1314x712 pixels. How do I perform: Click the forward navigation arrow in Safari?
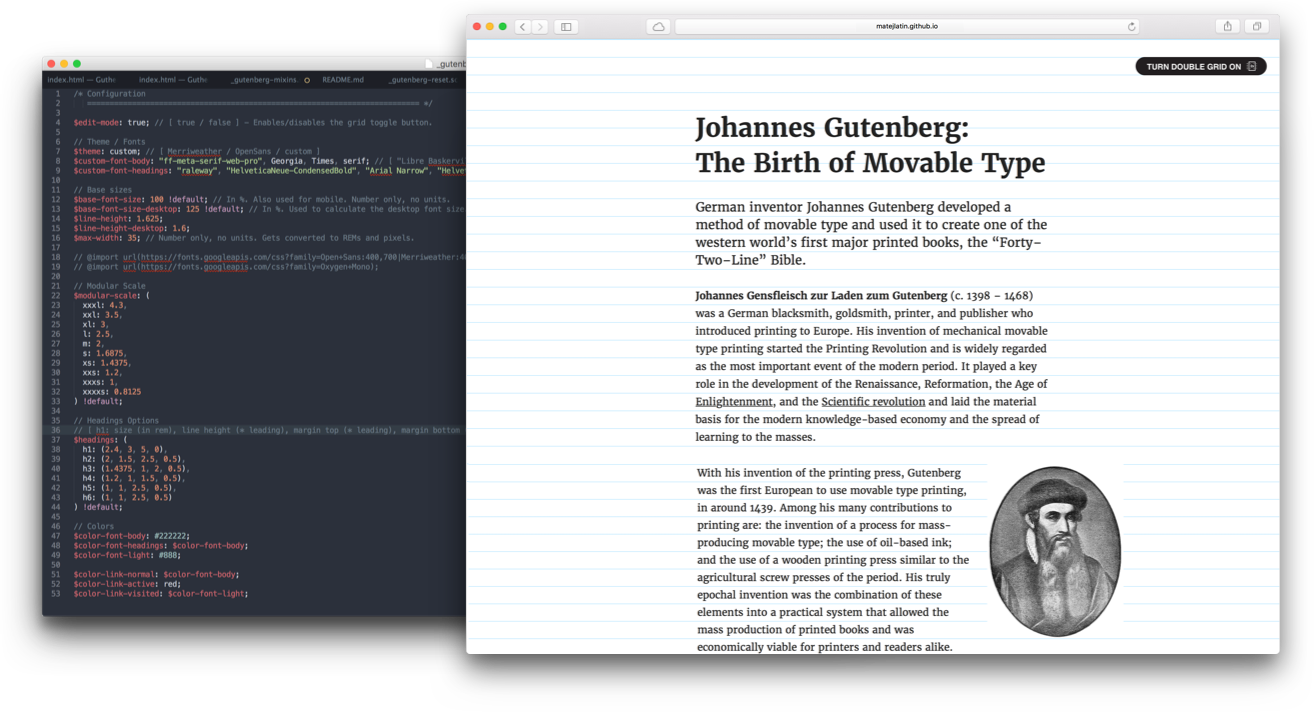(x=541, y=27)
